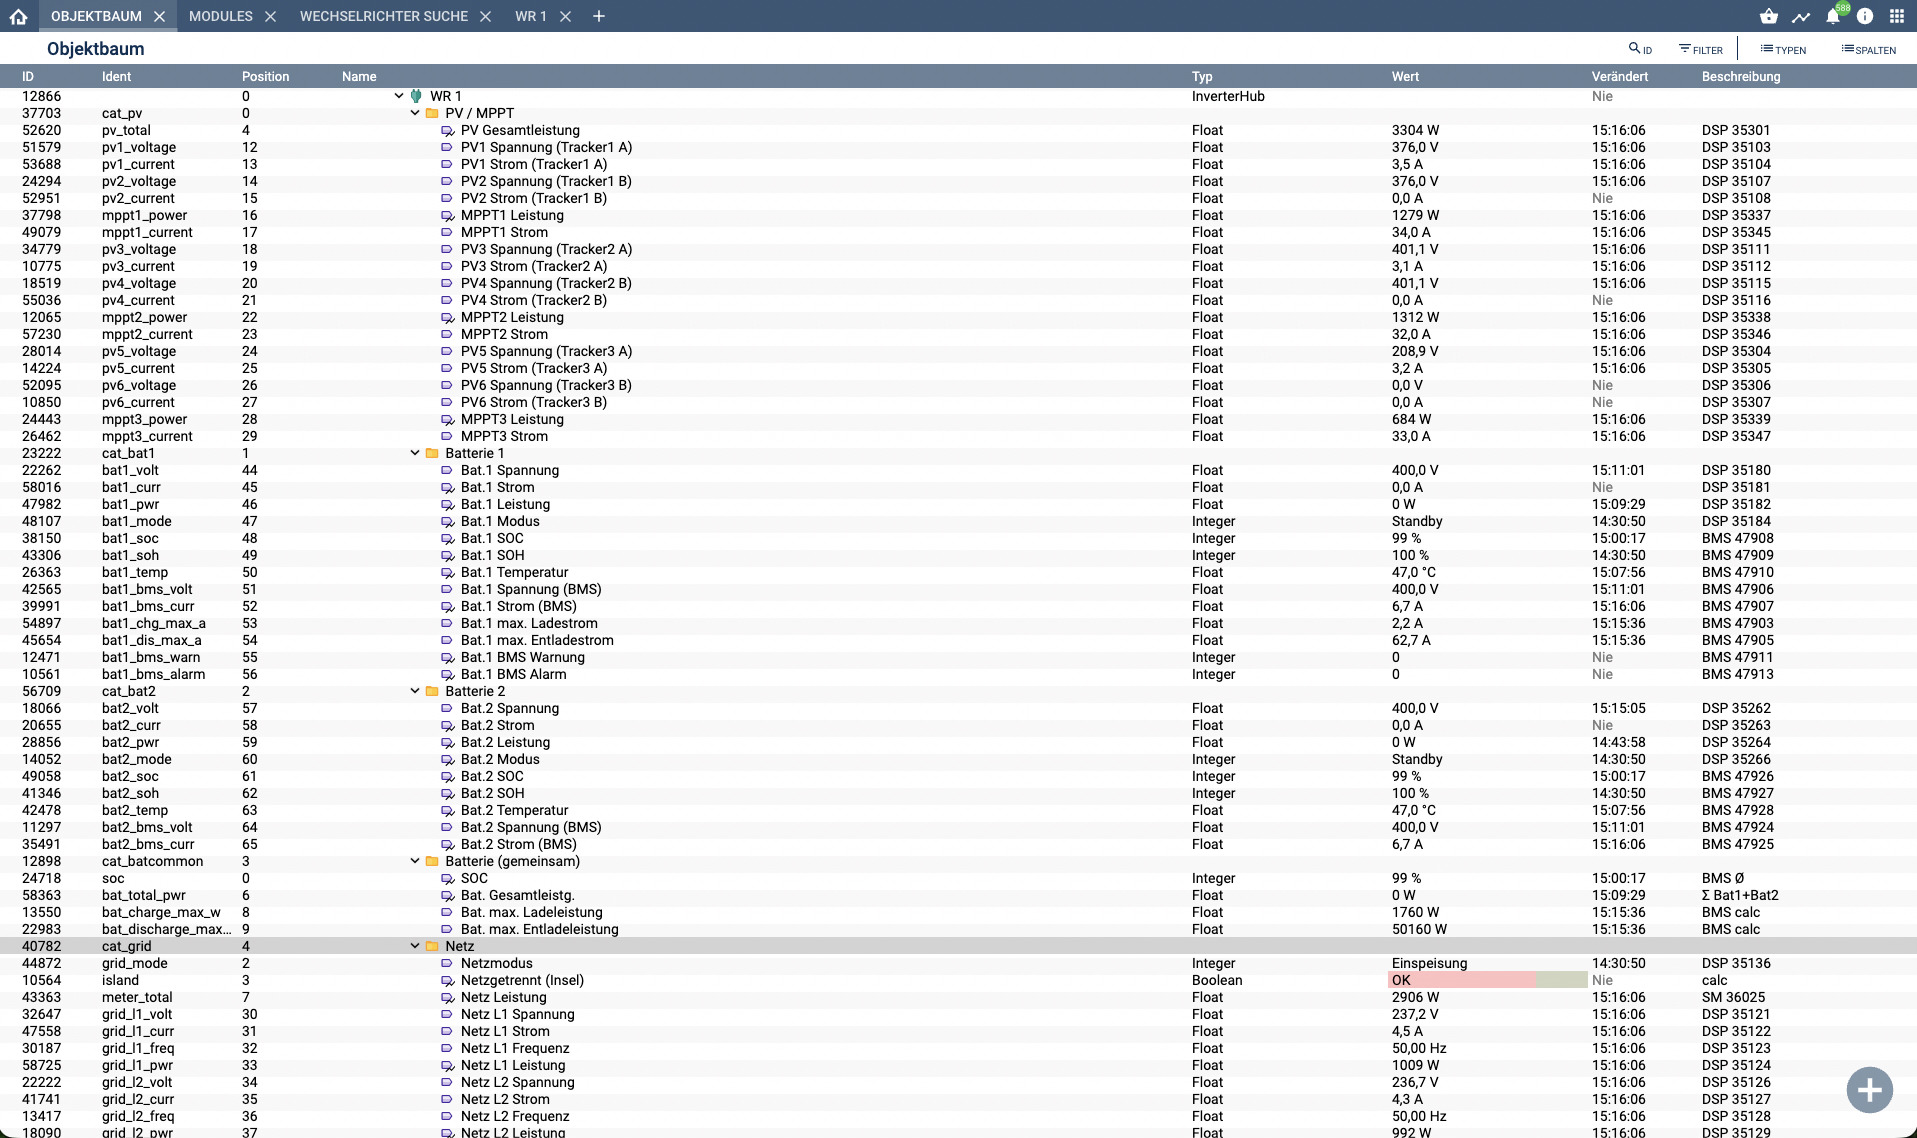This screenshot has height=1138, width=1917.
Task: Collapse the Batterie (gemeinsam) category
Action: pos(415,861)
